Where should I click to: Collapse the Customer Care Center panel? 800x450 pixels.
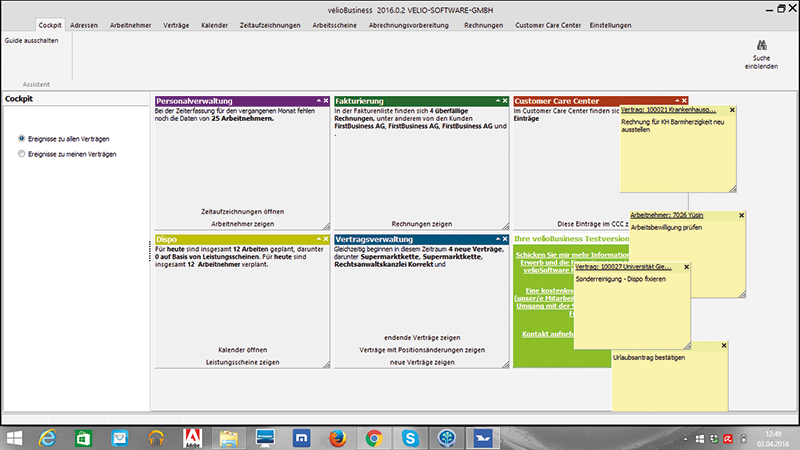coord(677,101)
